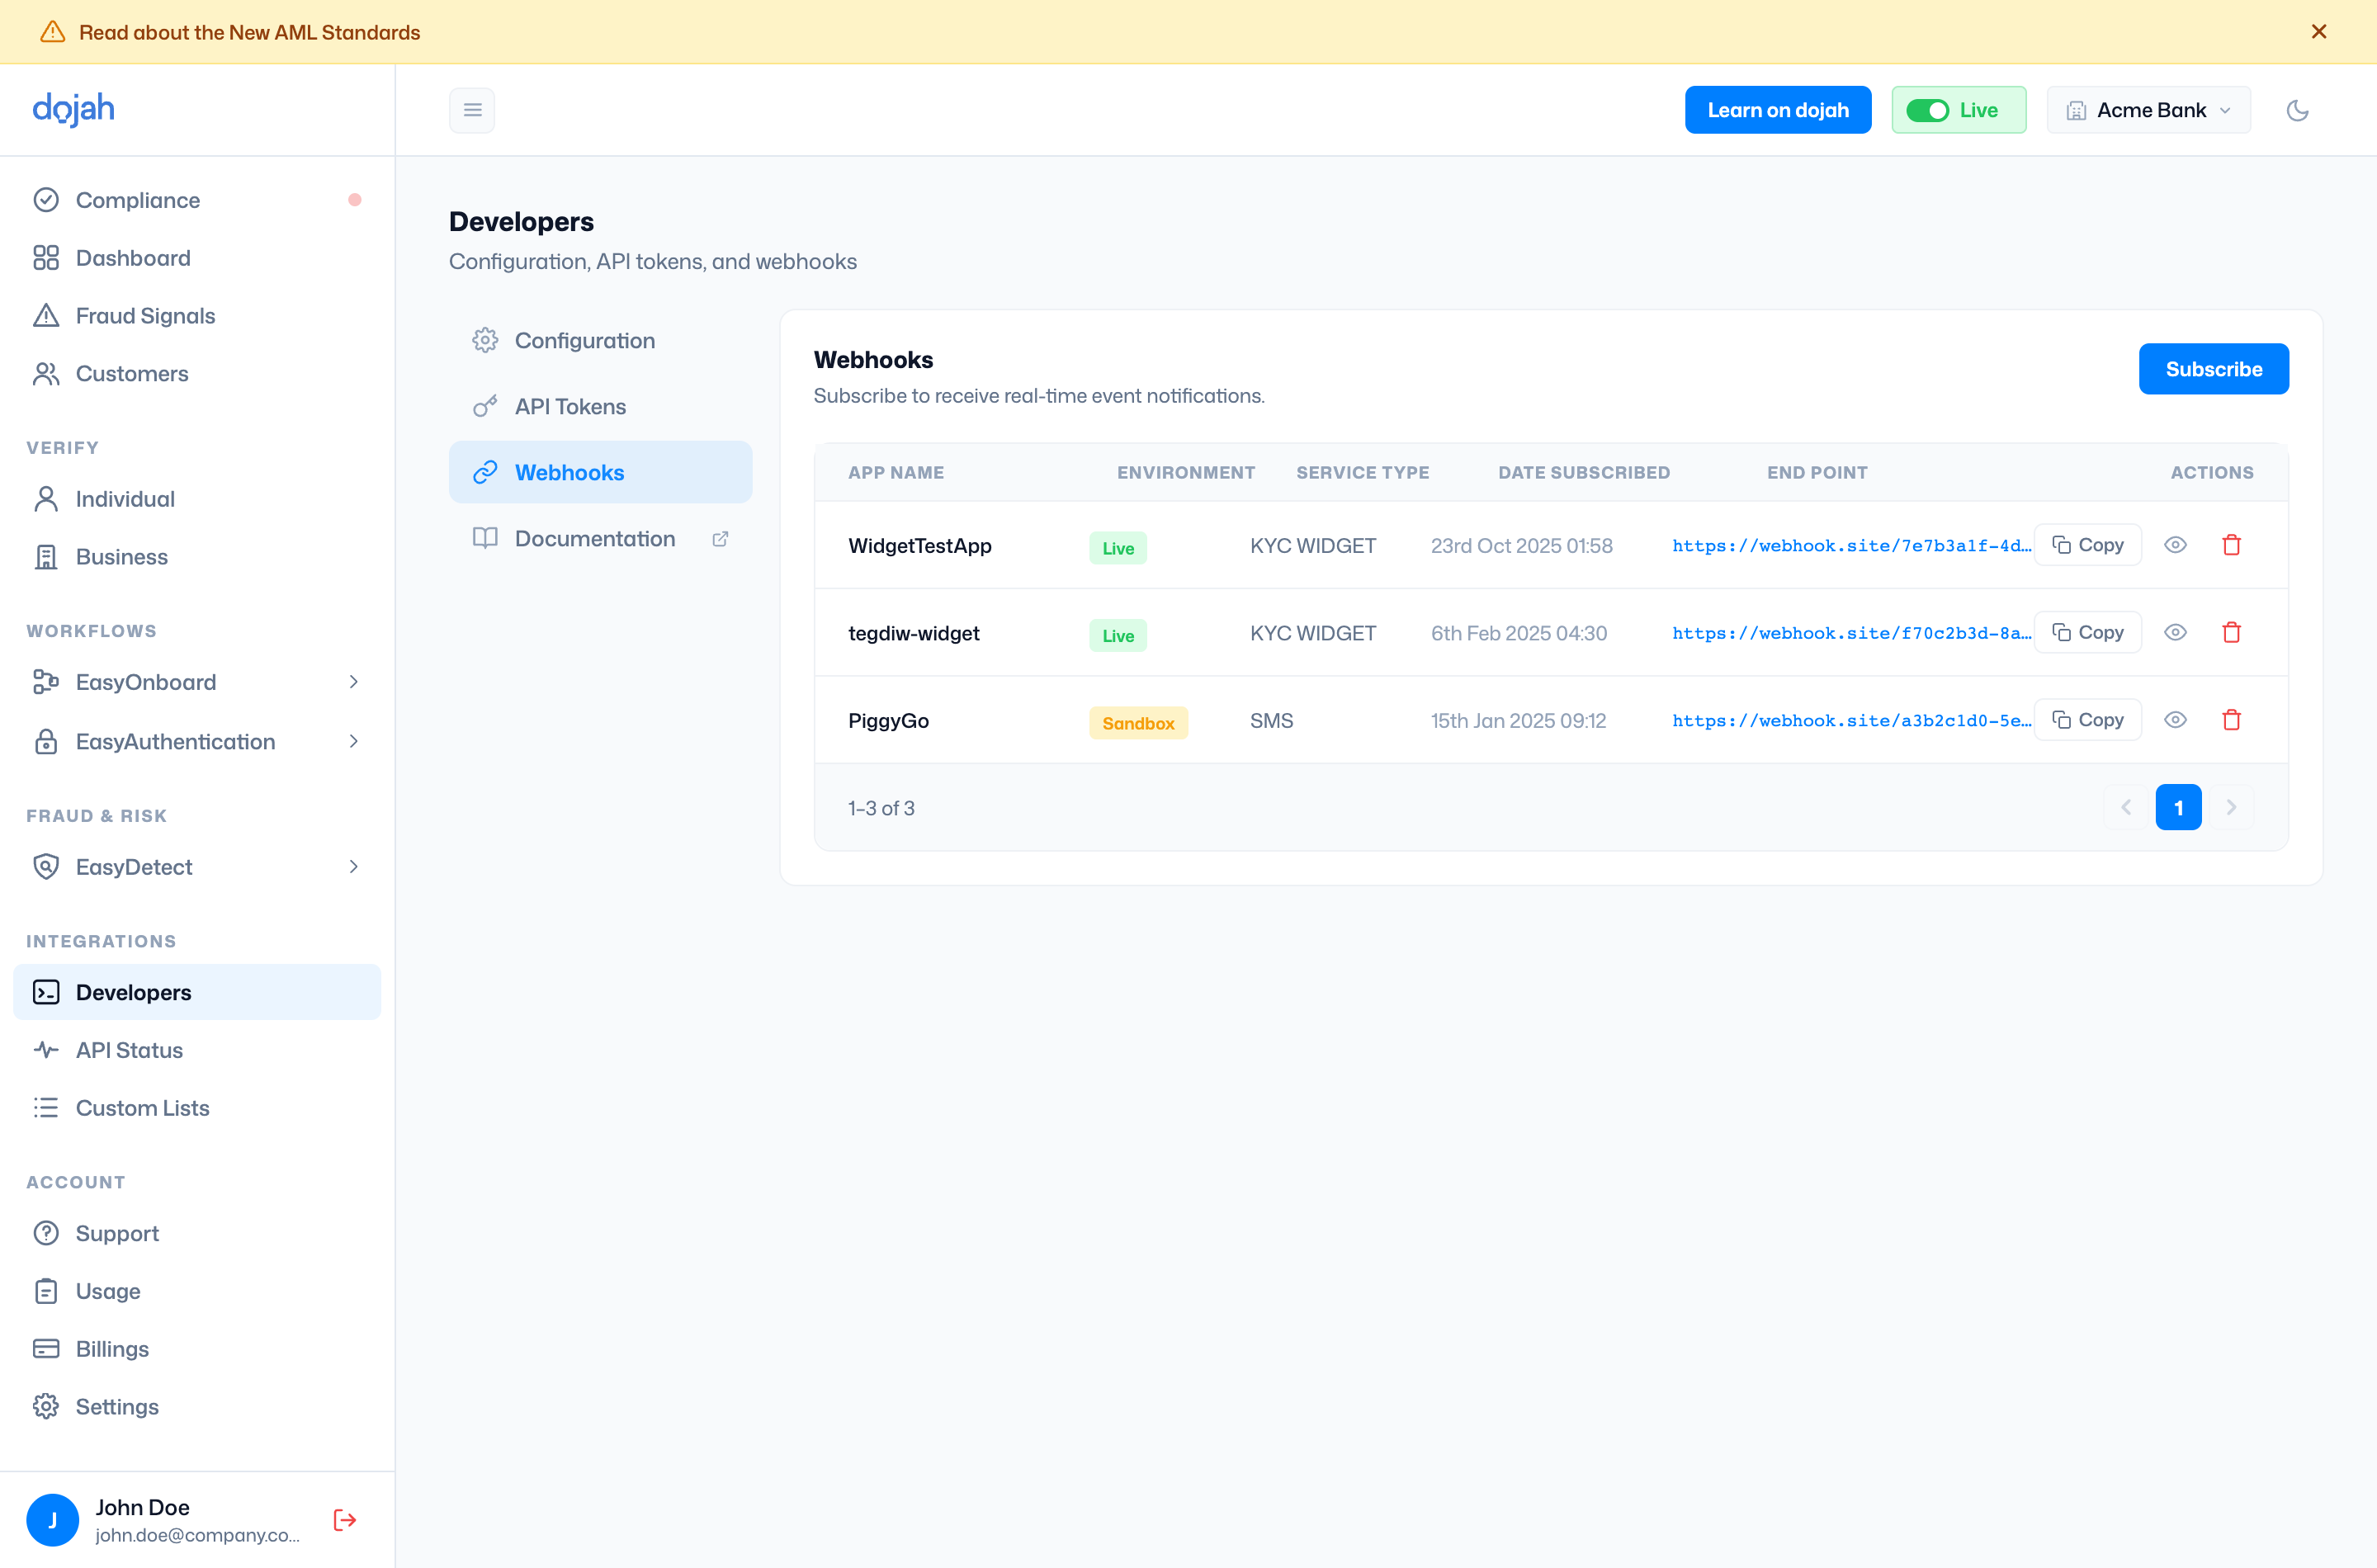Click John Doe avatar

coord(52,1520)
